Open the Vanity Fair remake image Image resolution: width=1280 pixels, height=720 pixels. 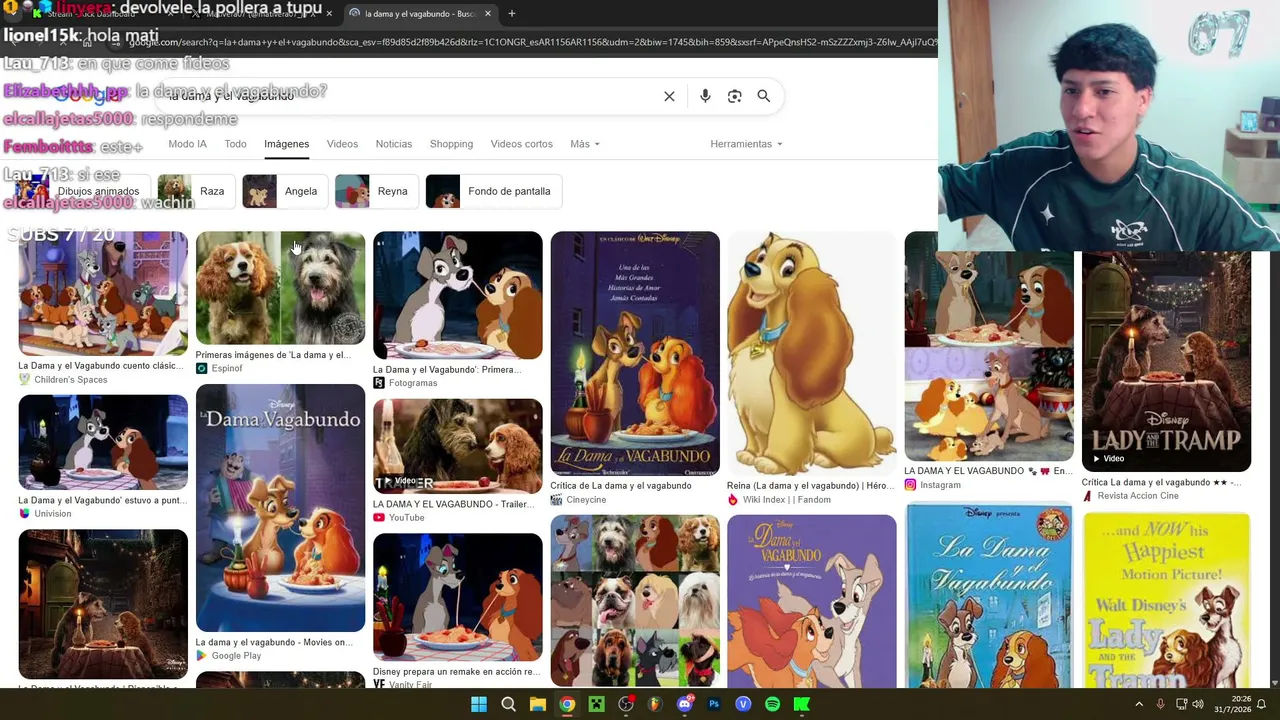coord(458,597)
